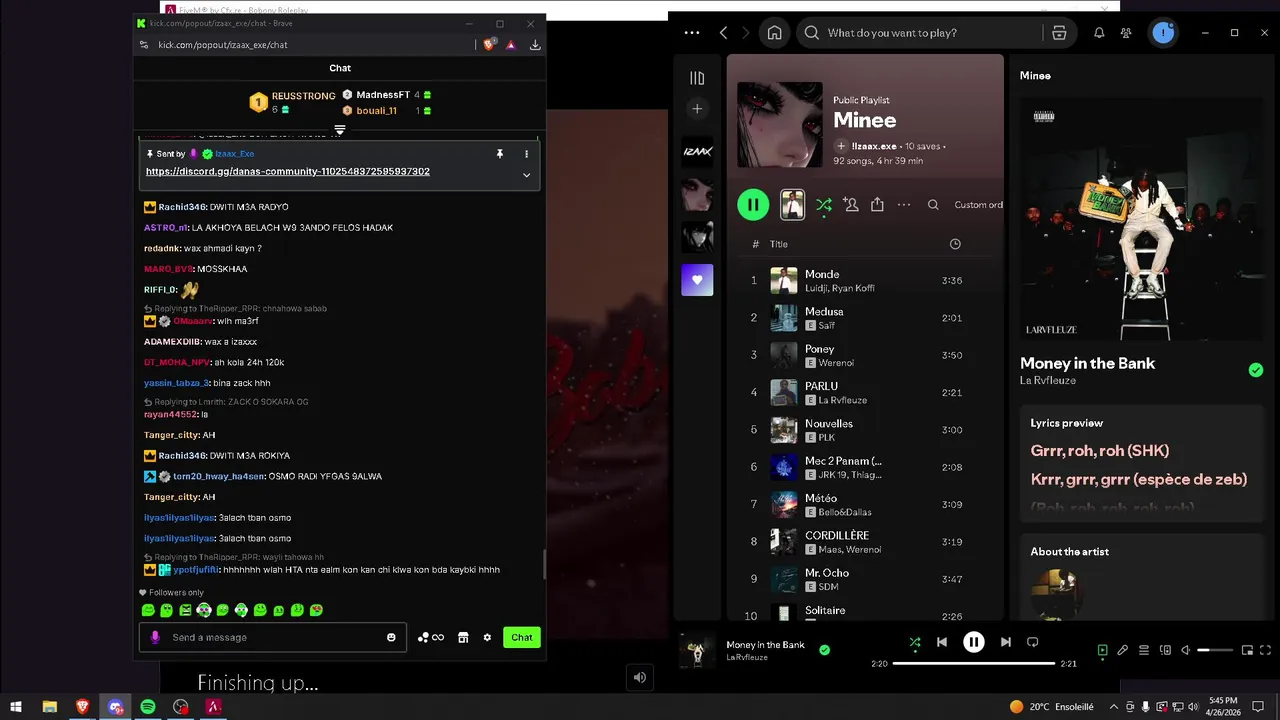Open the play queue
Image resolution: width=1280 pixels, height=720 pixels.
tap(1144, 650)
